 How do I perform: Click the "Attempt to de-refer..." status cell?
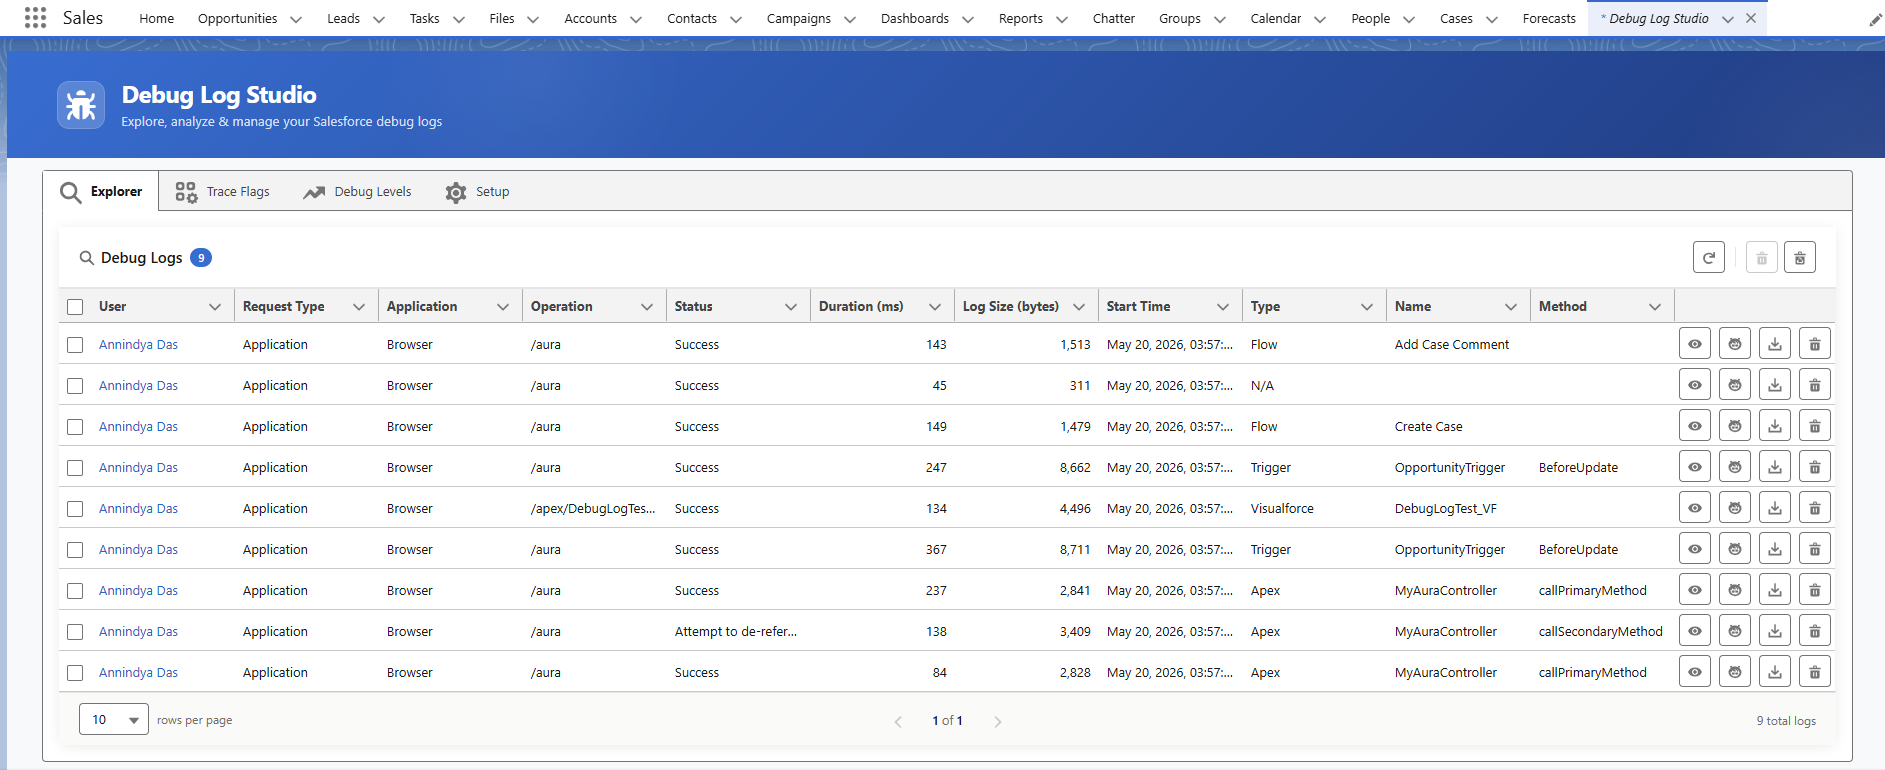coord(736,631)
